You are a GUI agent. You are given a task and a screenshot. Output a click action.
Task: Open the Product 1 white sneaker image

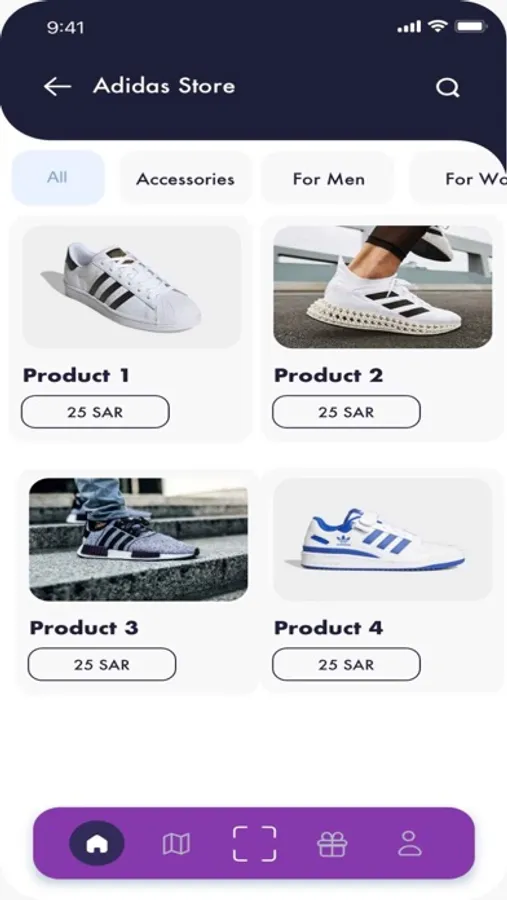pyautogui.click(x=131, y=286)
